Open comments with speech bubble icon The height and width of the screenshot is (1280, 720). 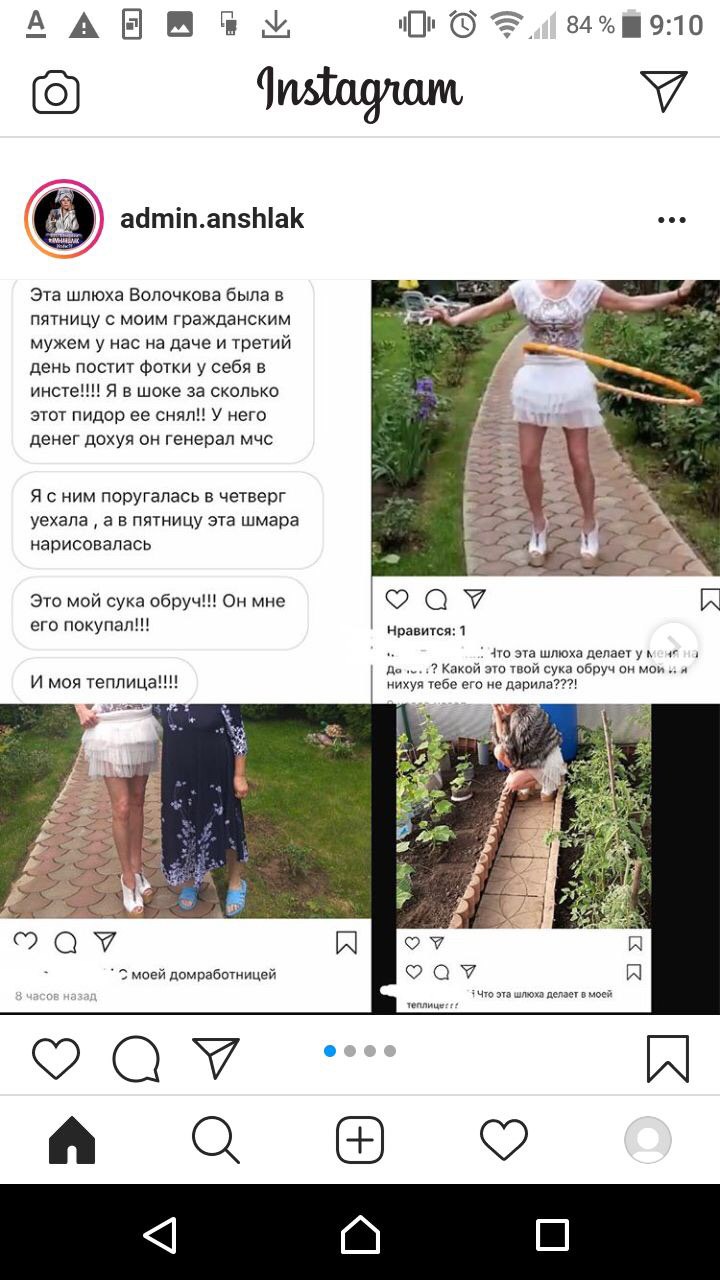(x=136, y=1059)
